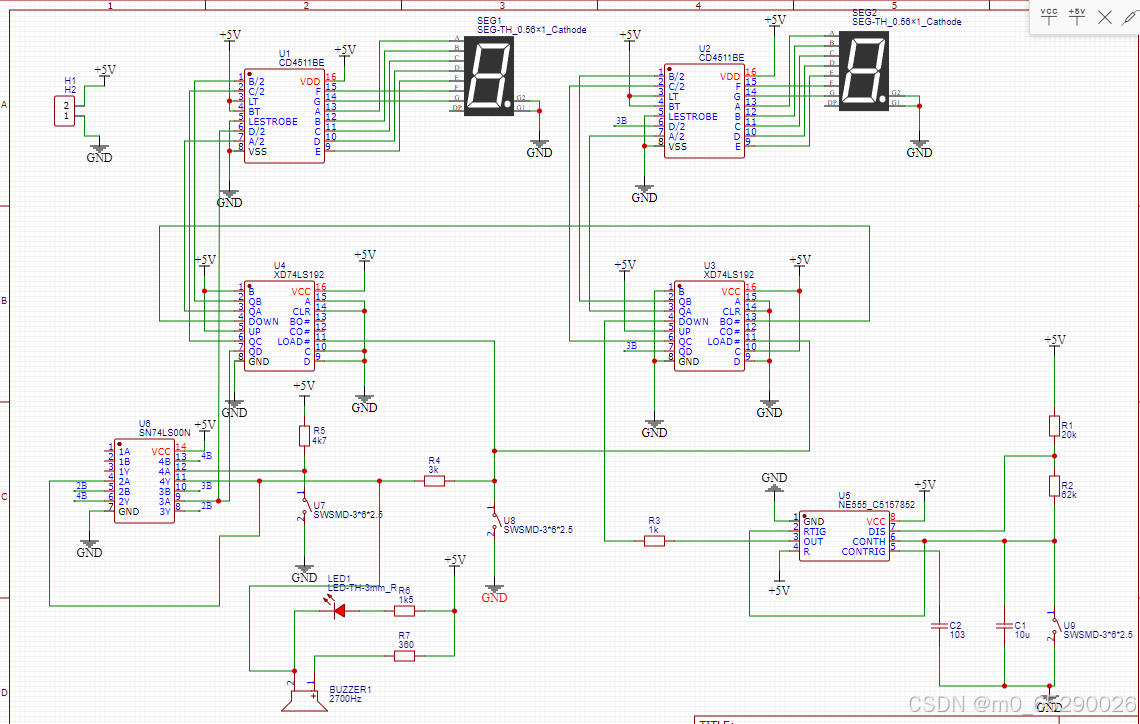
Task: Select the +5V power flag tool
Action: click(1077, 16)
